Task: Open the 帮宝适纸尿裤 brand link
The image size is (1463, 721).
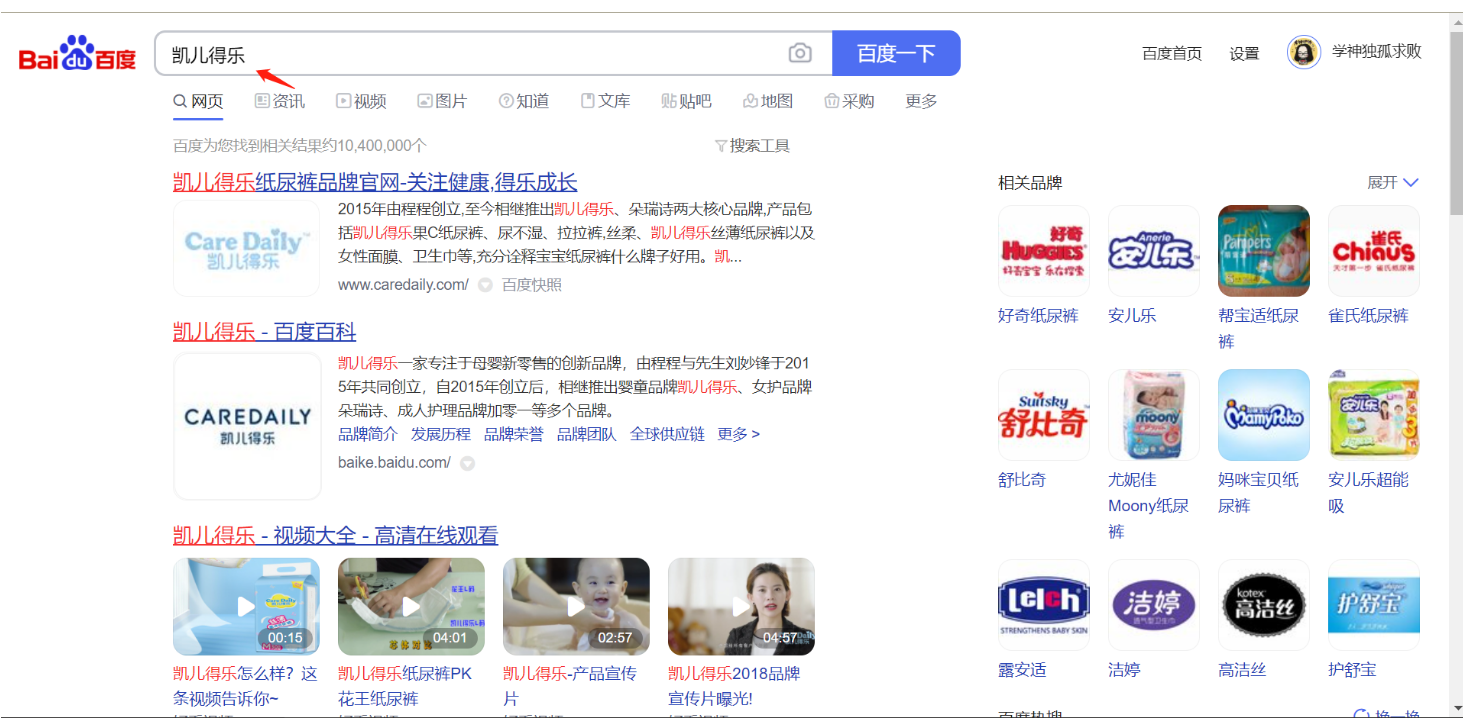Action: pos(1259,329)
